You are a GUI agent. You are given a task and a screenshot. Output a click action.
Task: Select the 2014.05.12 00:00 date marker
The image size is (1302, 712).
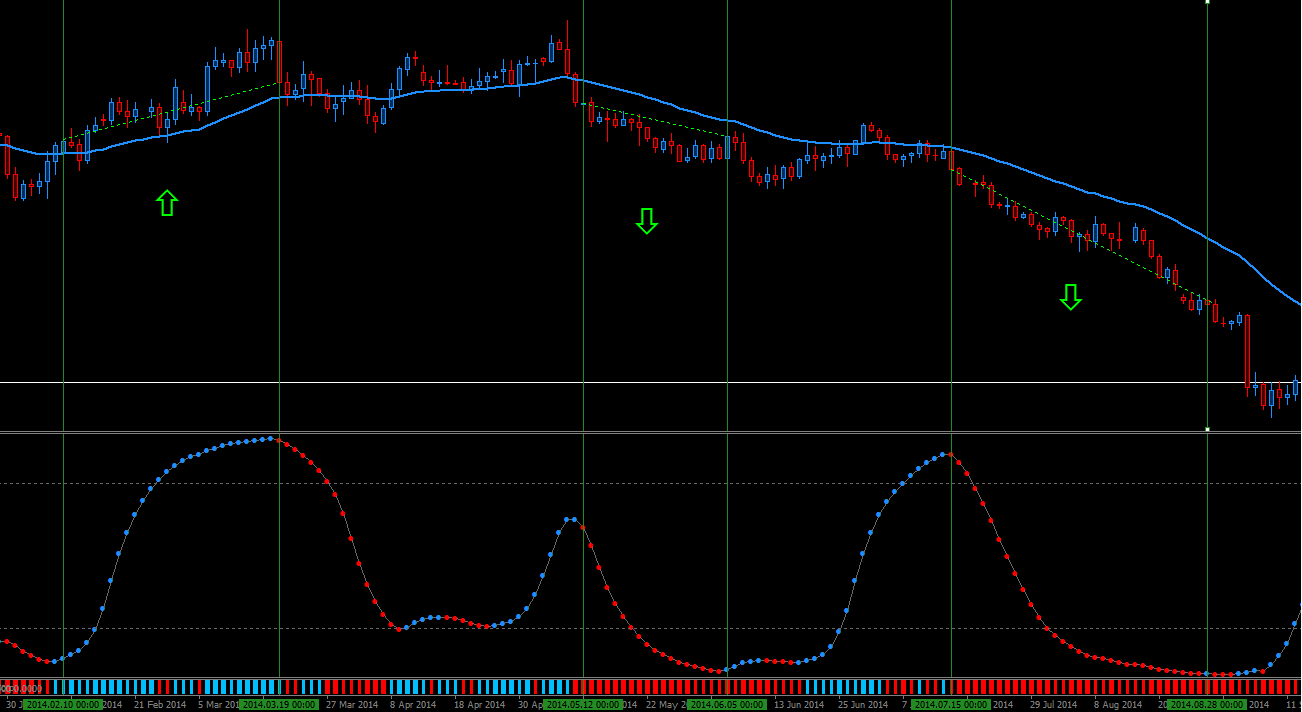coord(583,705)
